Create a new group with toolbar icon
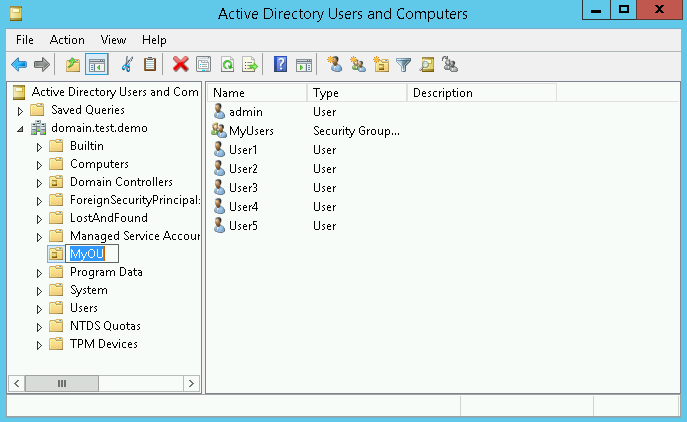 [358, 65]
